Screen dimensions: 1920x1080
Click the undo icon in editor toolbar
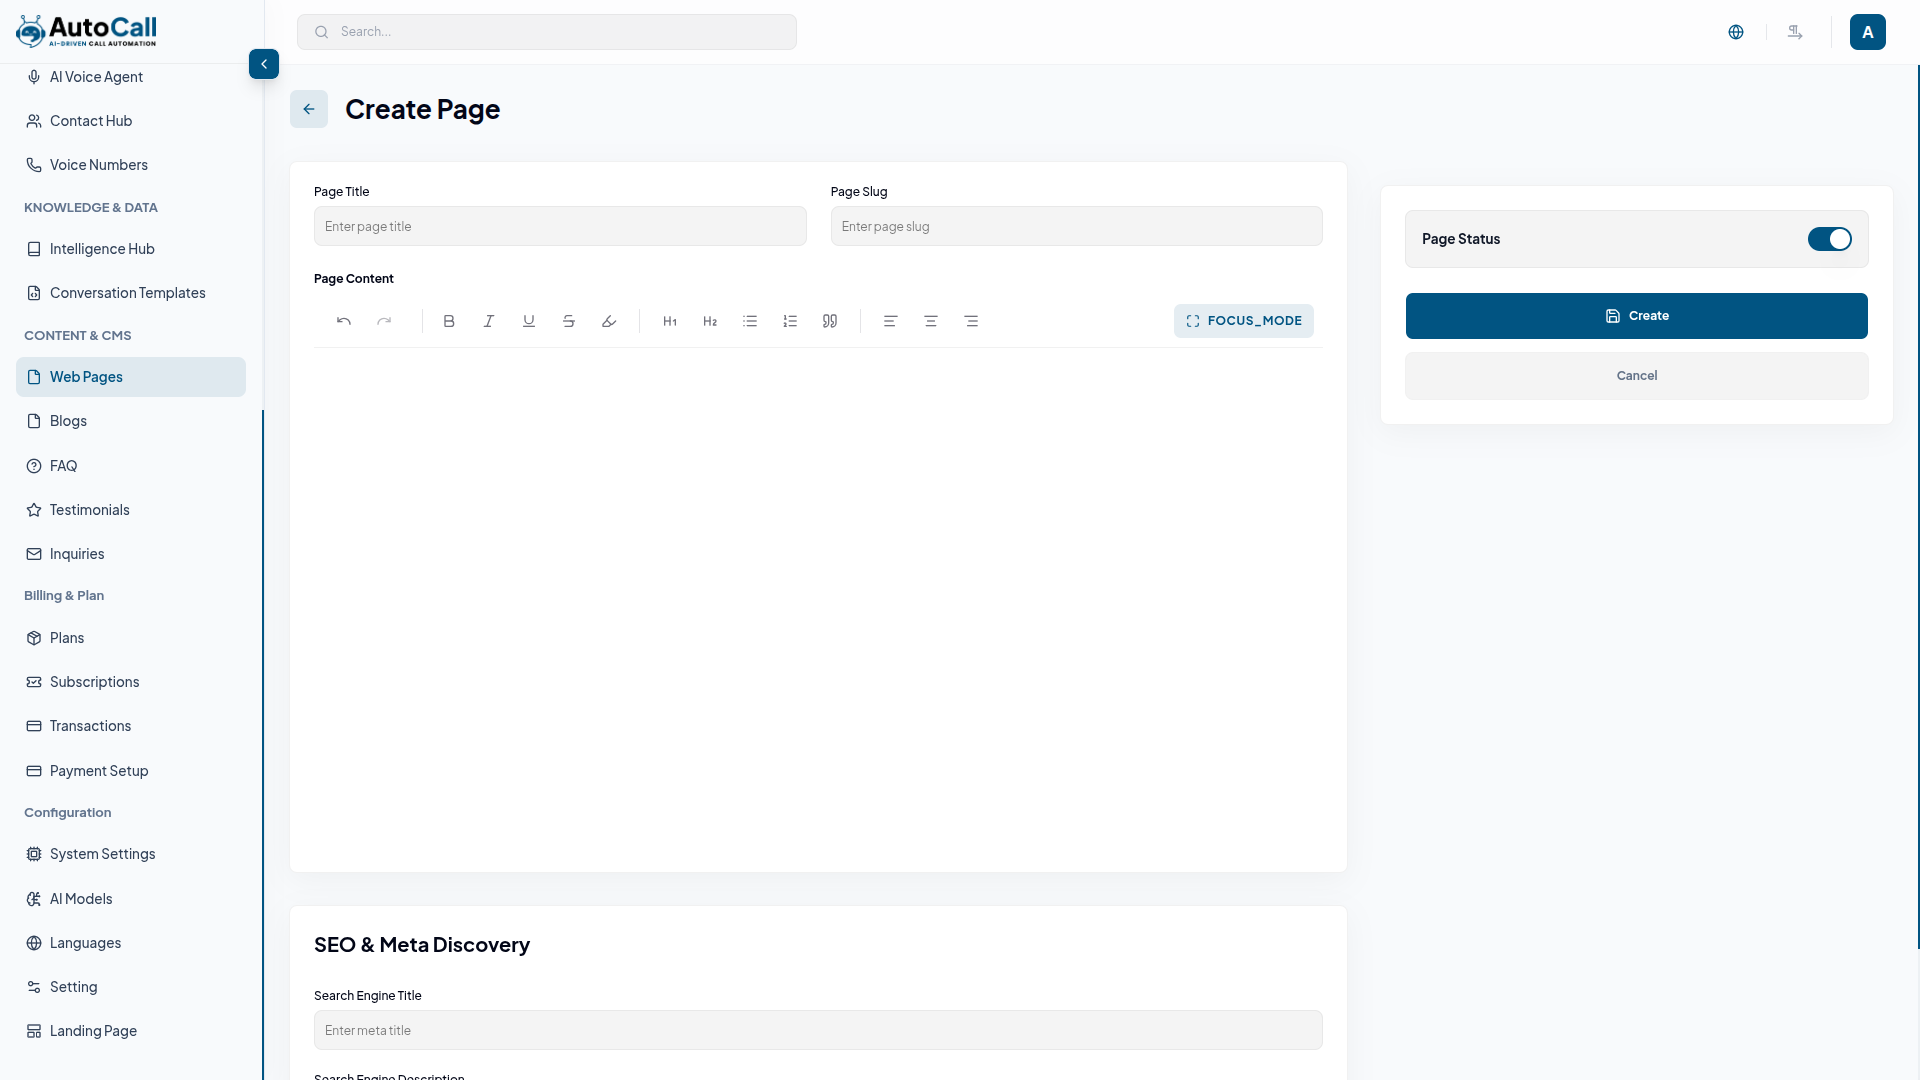pyautogui.click(x=344, y=321)
